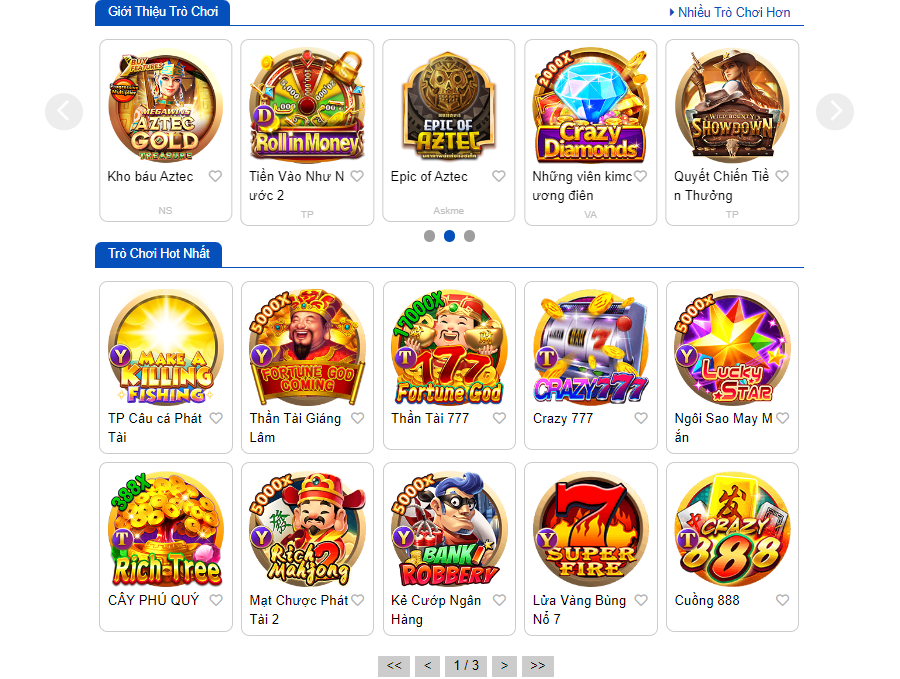Open the Crazy 888 game thumbnail
Viewport: 900px width, 679px height.
coord(732,530)
